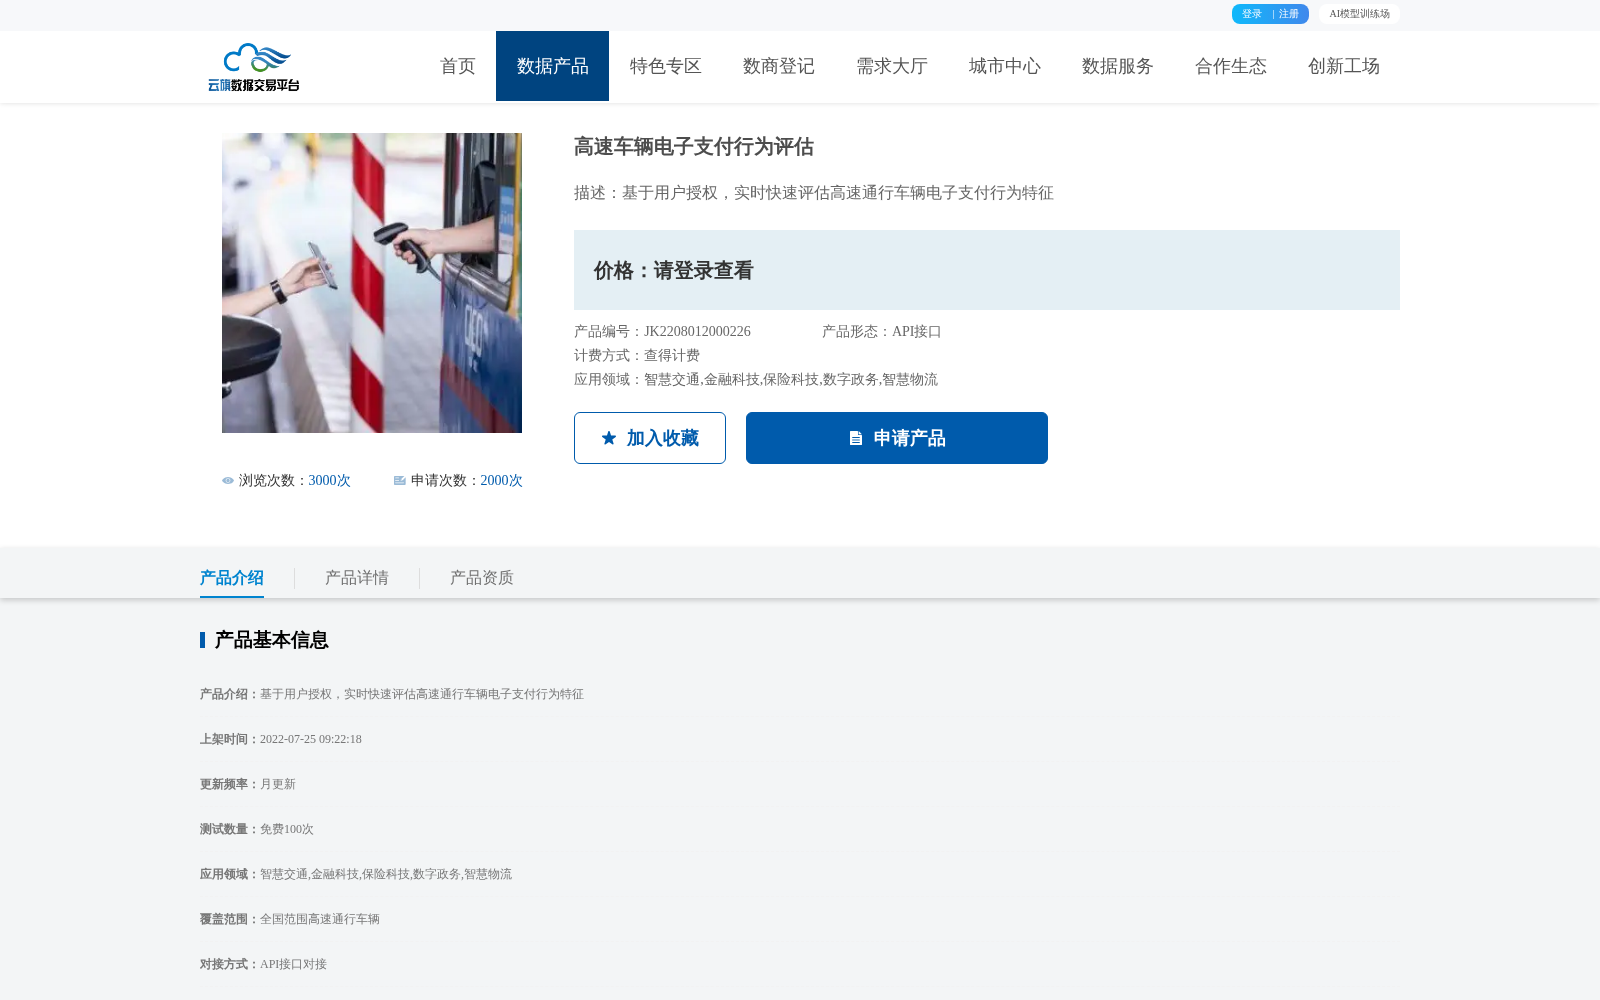
Task: Click the 登录 link at the top
Action: pyautogui.click(x=1252, y=14)
